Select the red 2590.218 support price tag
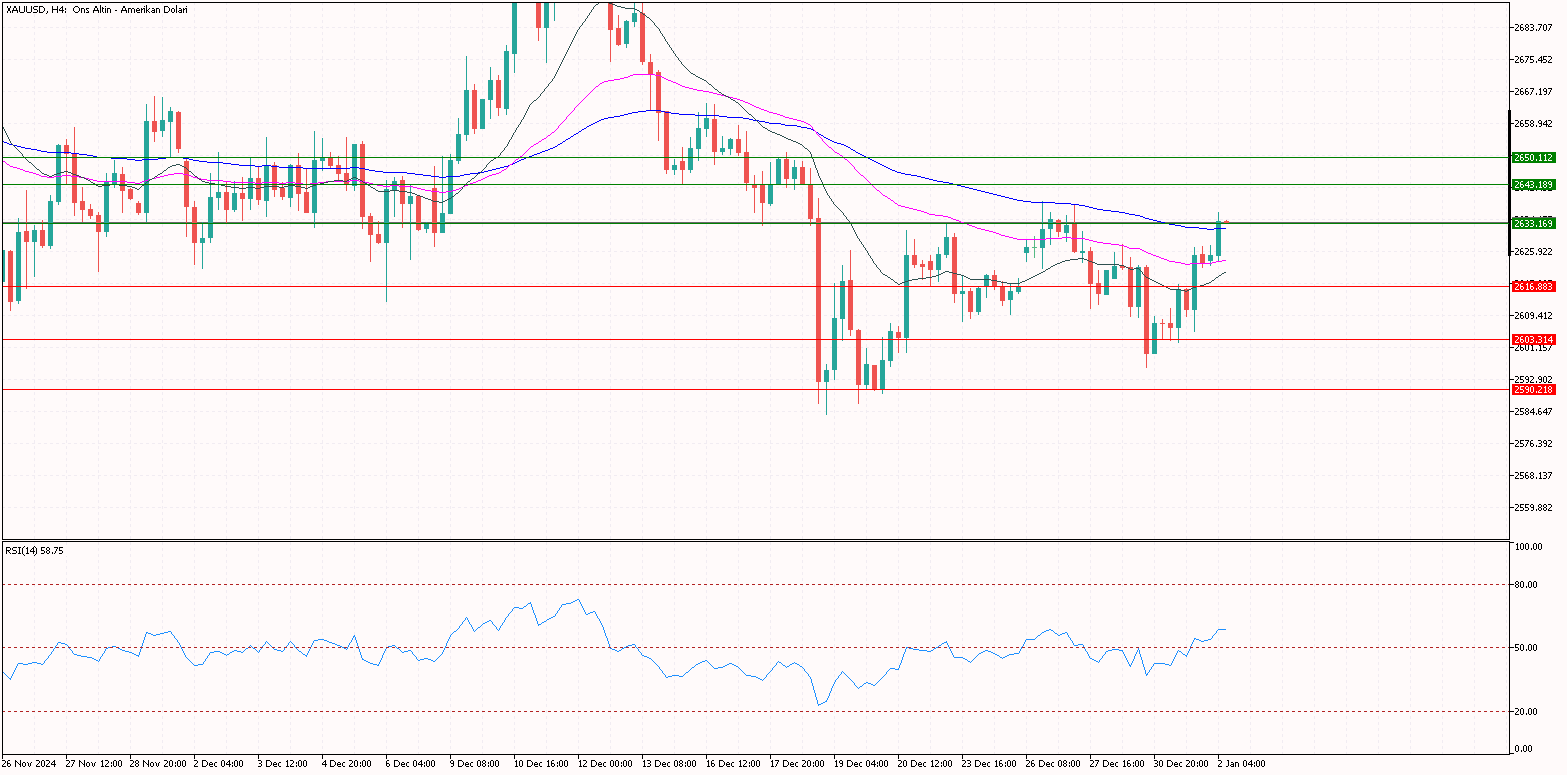Viewport: 1567px width, 775px height. (x=1533, y=390)
